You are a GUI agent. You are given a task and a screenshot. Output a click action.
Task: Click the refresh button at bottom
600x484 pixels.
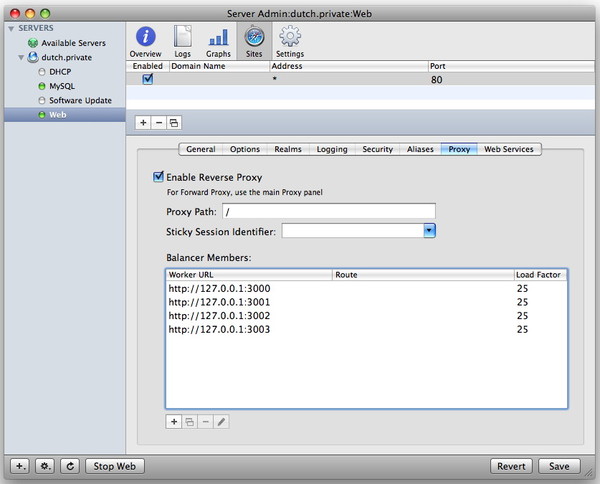pos(70,466)
